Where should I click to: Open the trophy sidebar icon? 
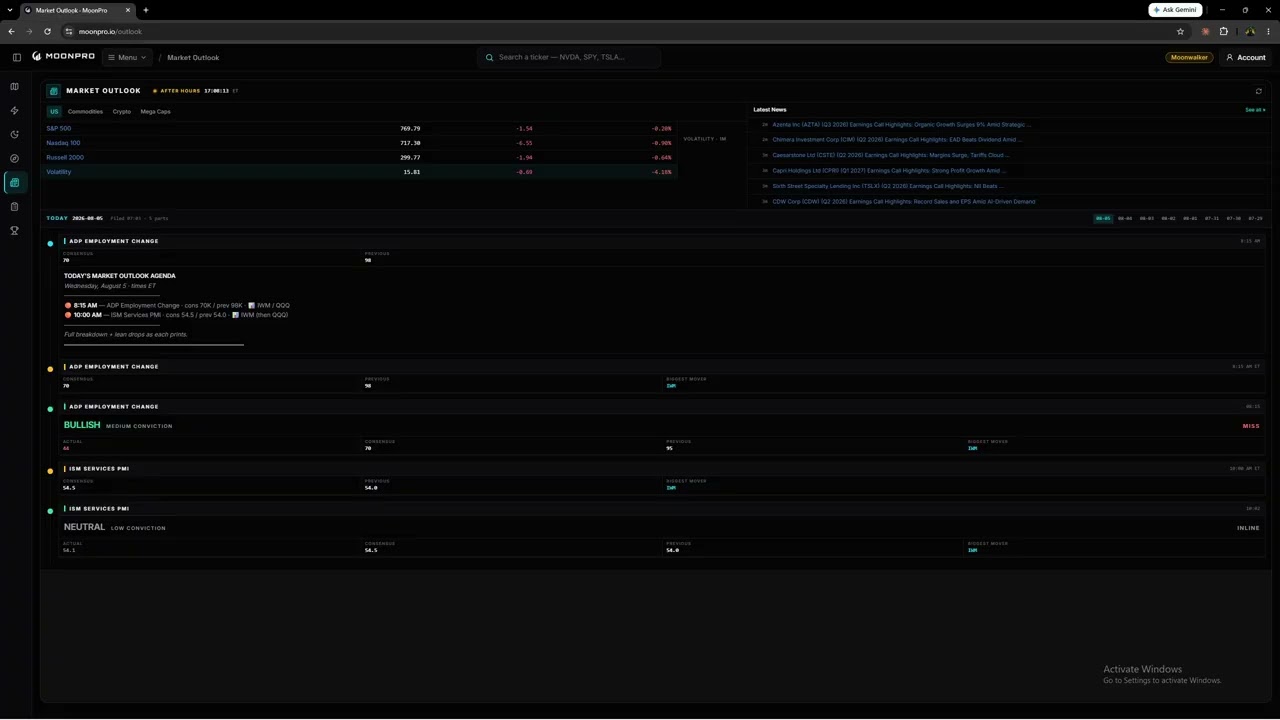[14, 231]
